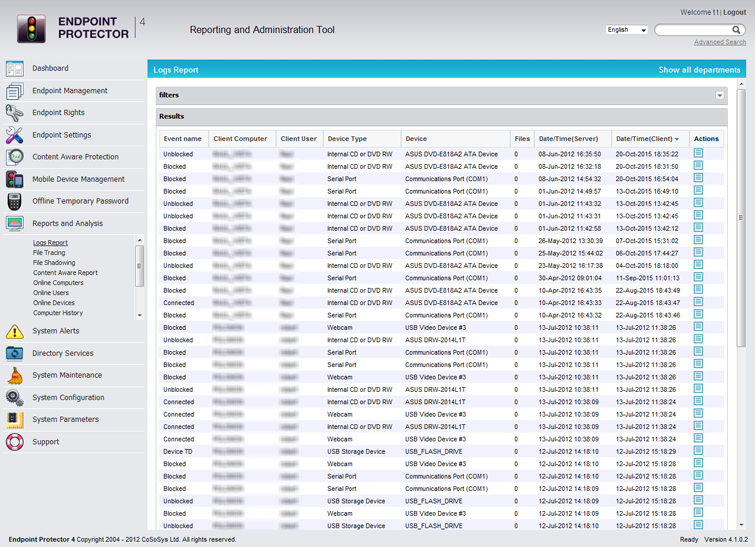This screenshot has width=755, height=547.
Task: Open Online Computers submenu item
Action: tap(58, 283)
